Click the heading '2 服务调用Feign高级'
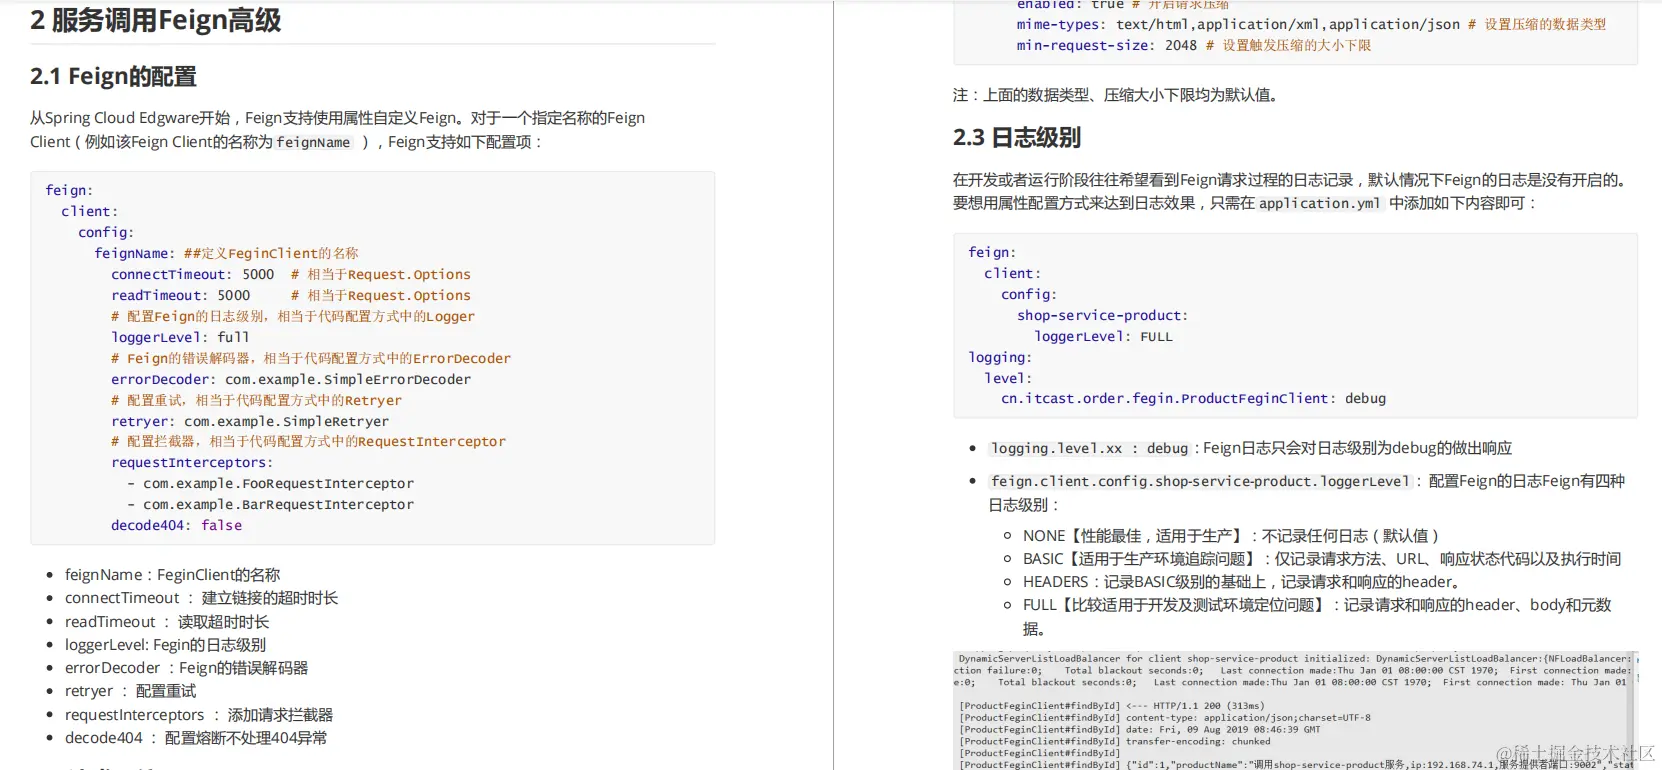 (x=156, y=20)
